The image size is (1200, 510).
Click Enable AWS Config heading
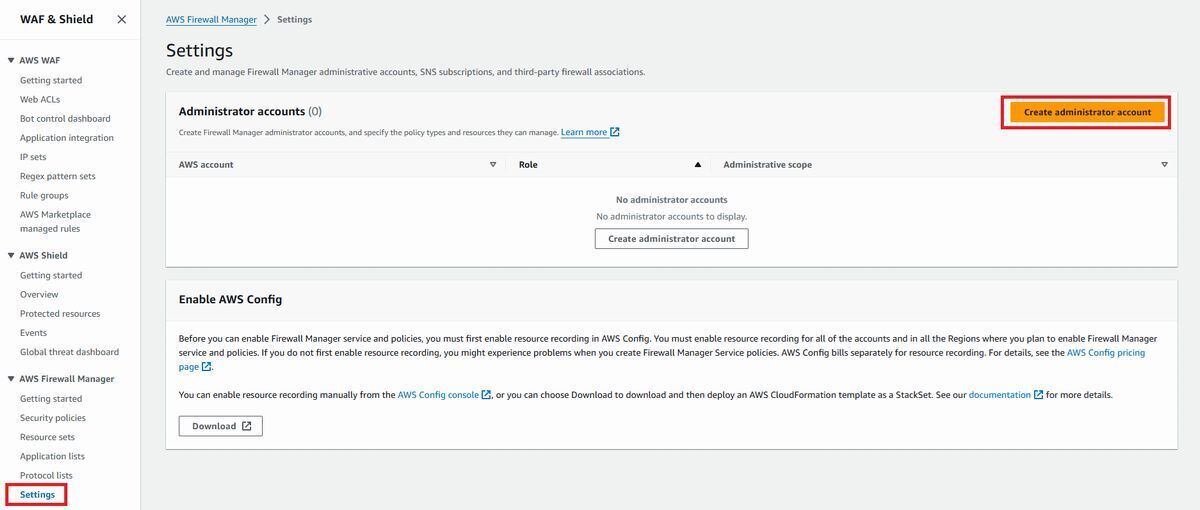point(230,299)
